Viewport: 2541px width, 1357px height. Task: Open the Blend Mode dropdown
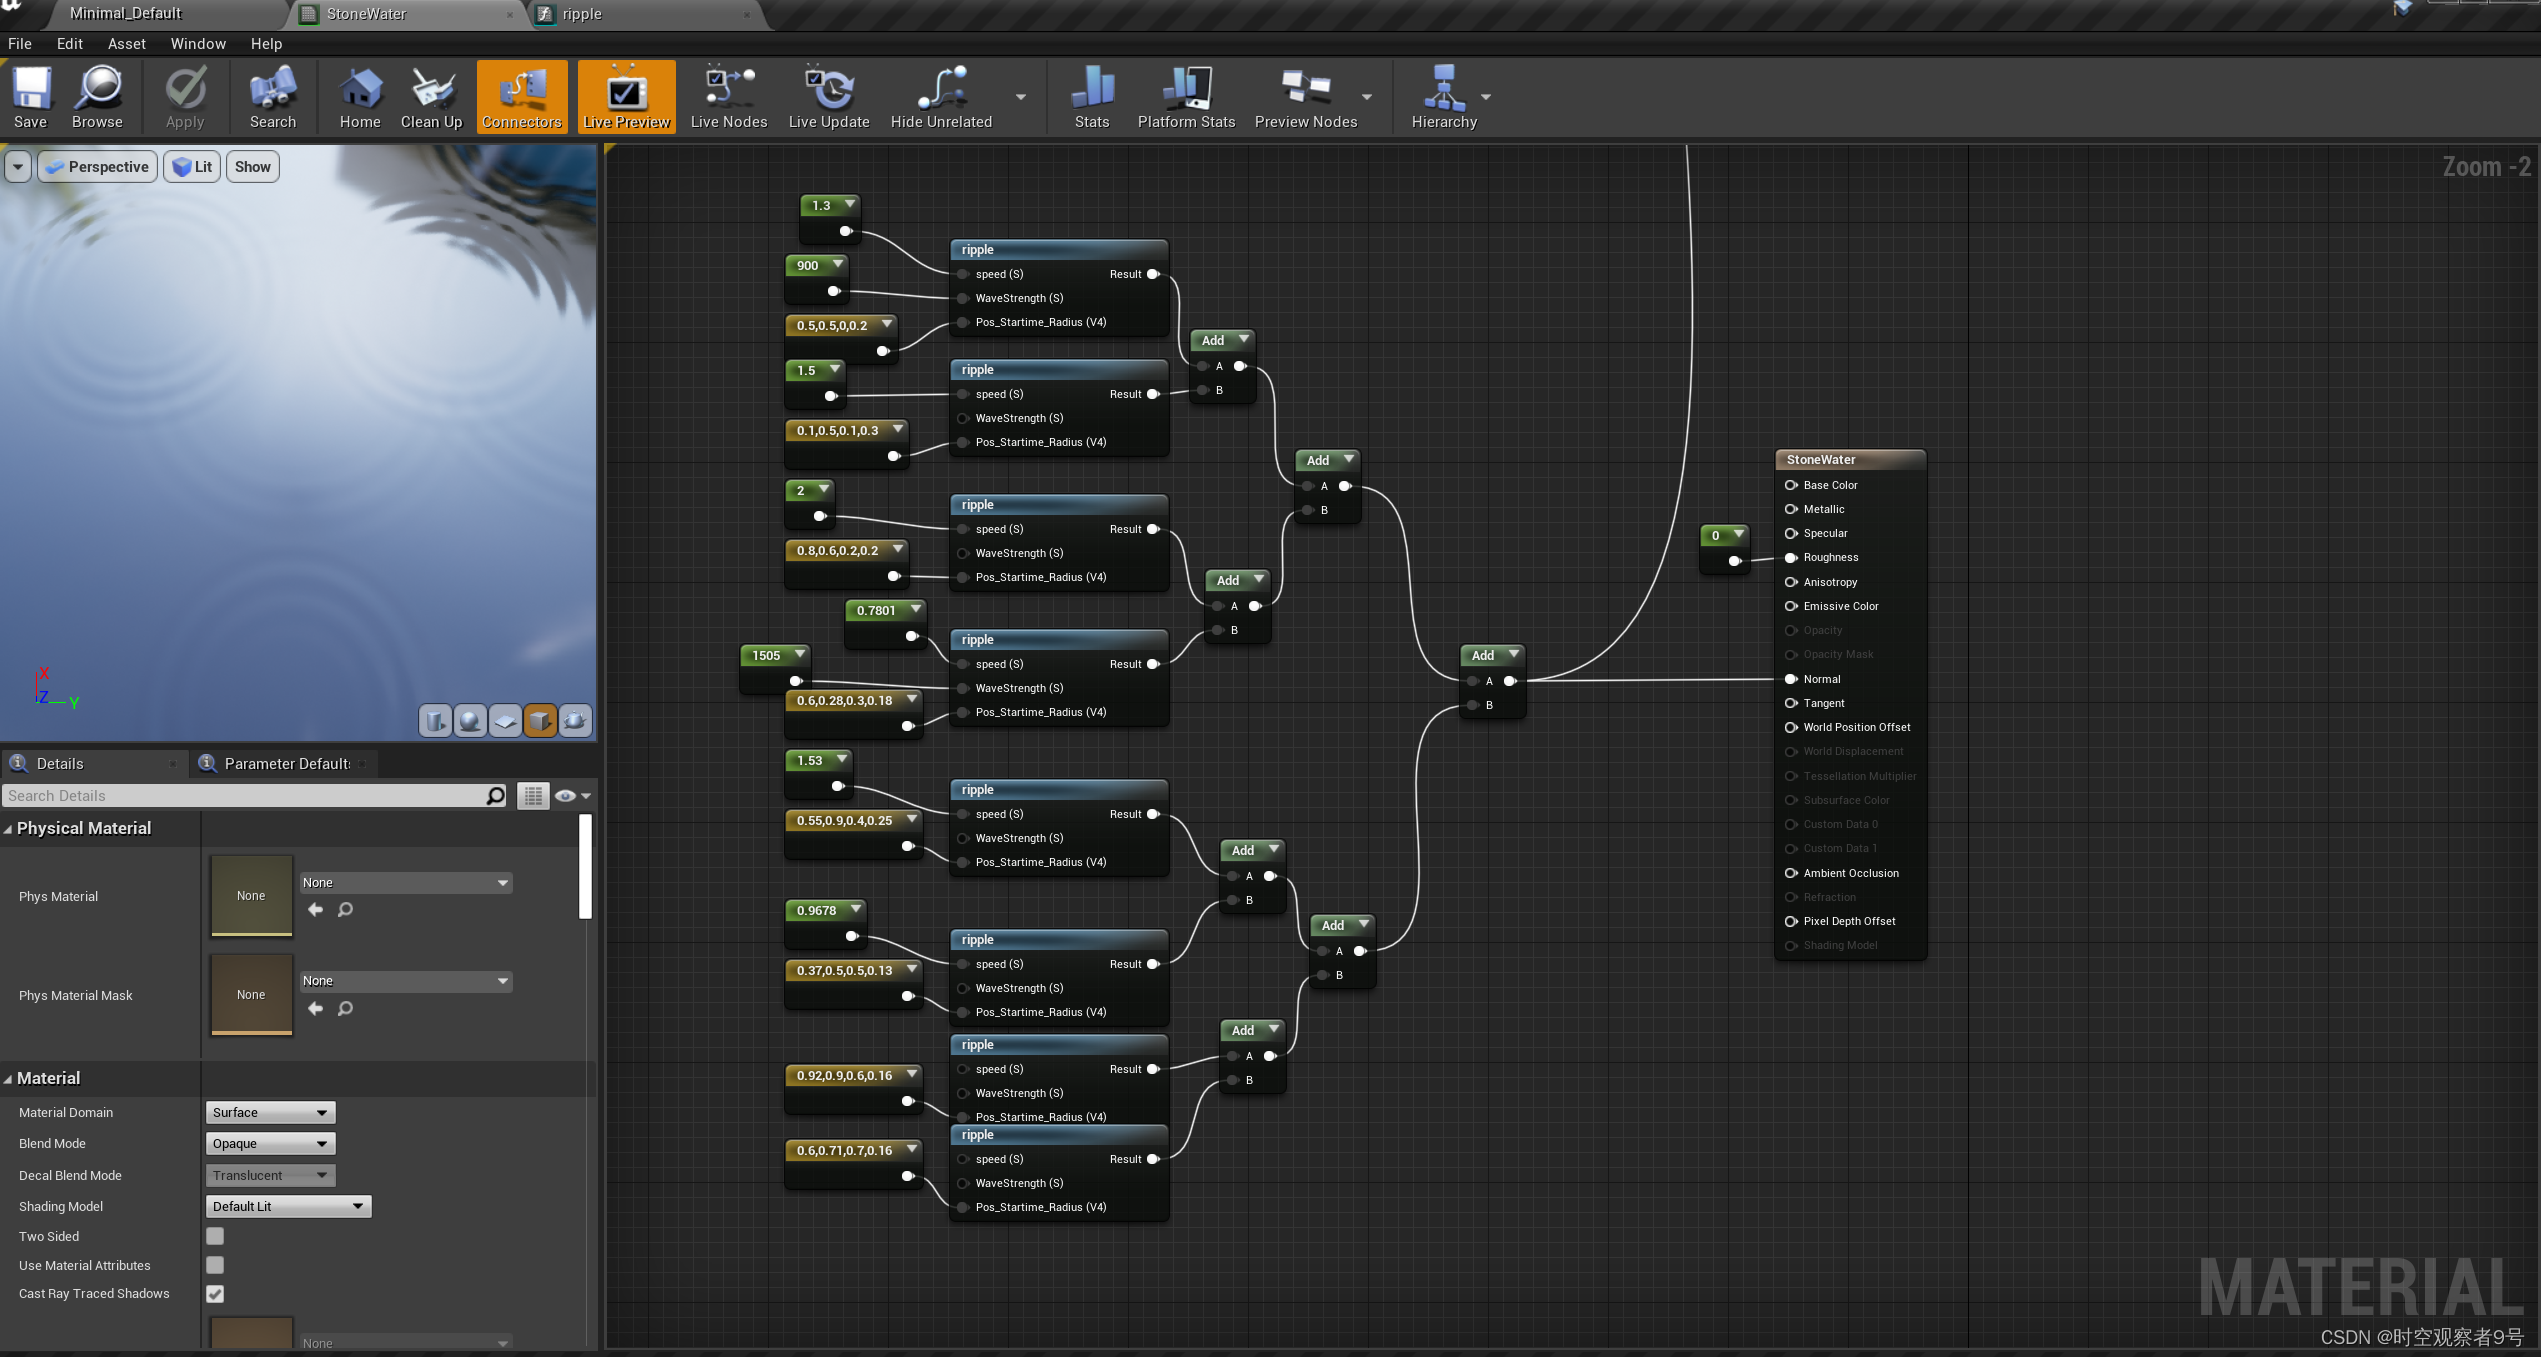click(270, 1143)
